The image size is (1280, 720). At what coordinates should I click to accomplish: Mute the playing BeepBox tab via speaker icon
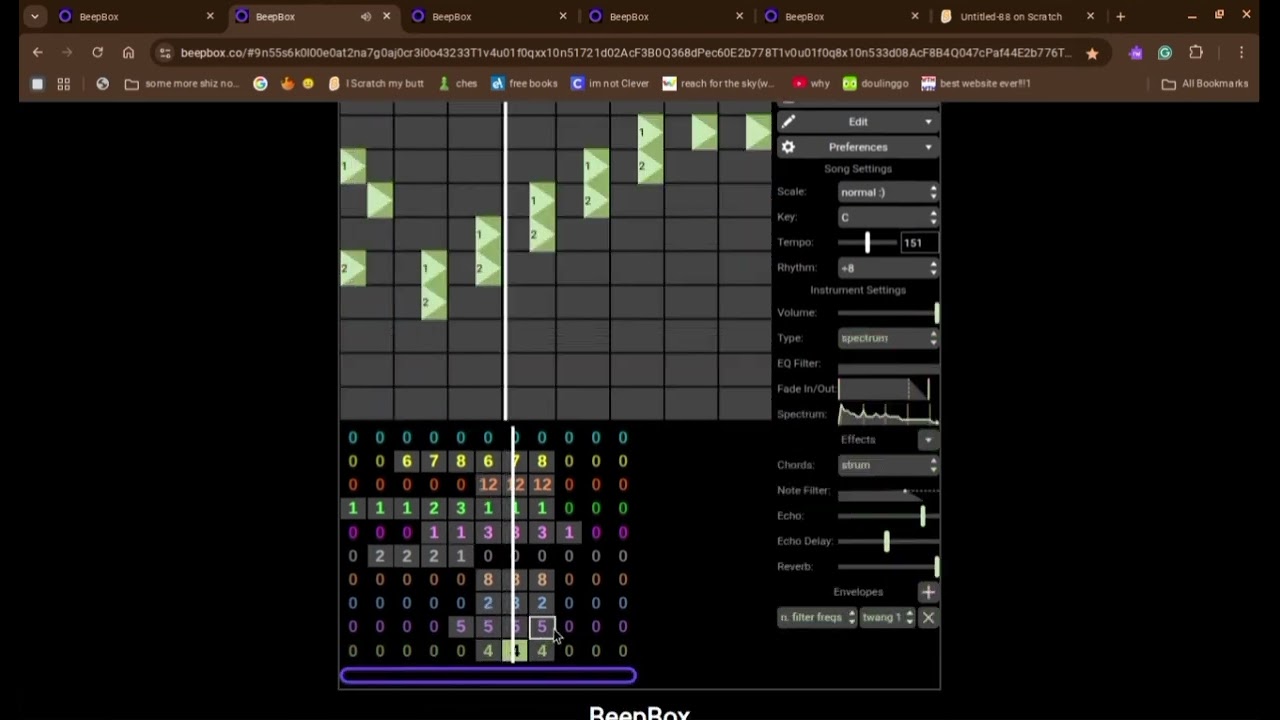click(x=366, y=16)
